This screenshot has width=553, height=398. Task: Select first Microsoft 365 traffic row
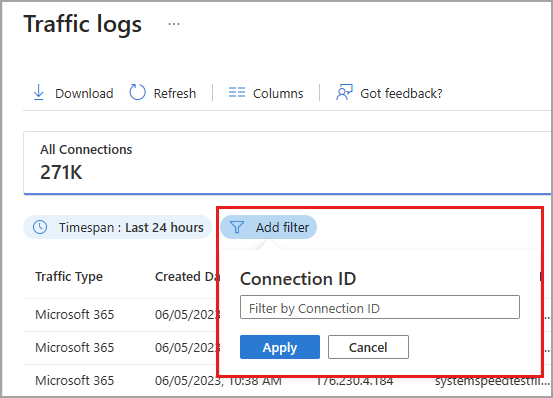click(x=120, y=314)
